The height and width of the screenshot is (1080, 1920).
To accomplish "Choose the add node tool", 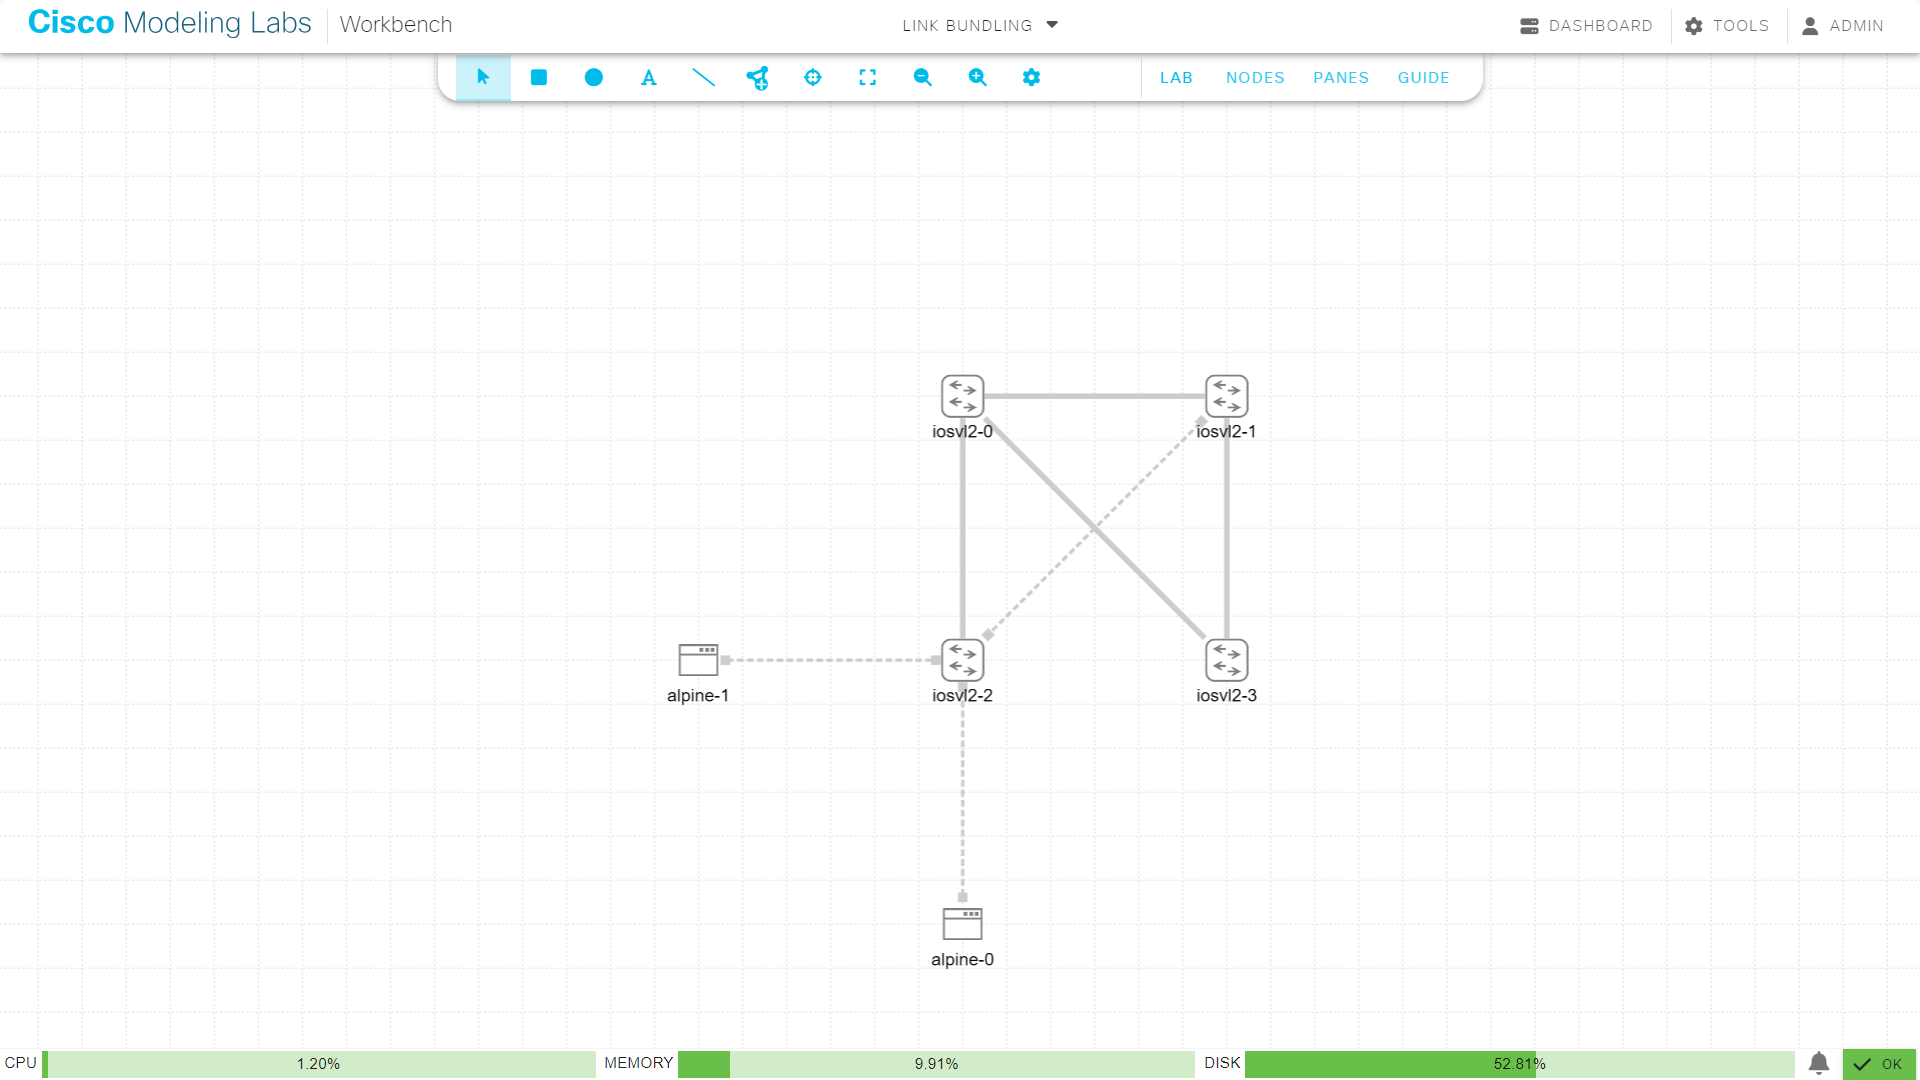I will tap(758, 77).
